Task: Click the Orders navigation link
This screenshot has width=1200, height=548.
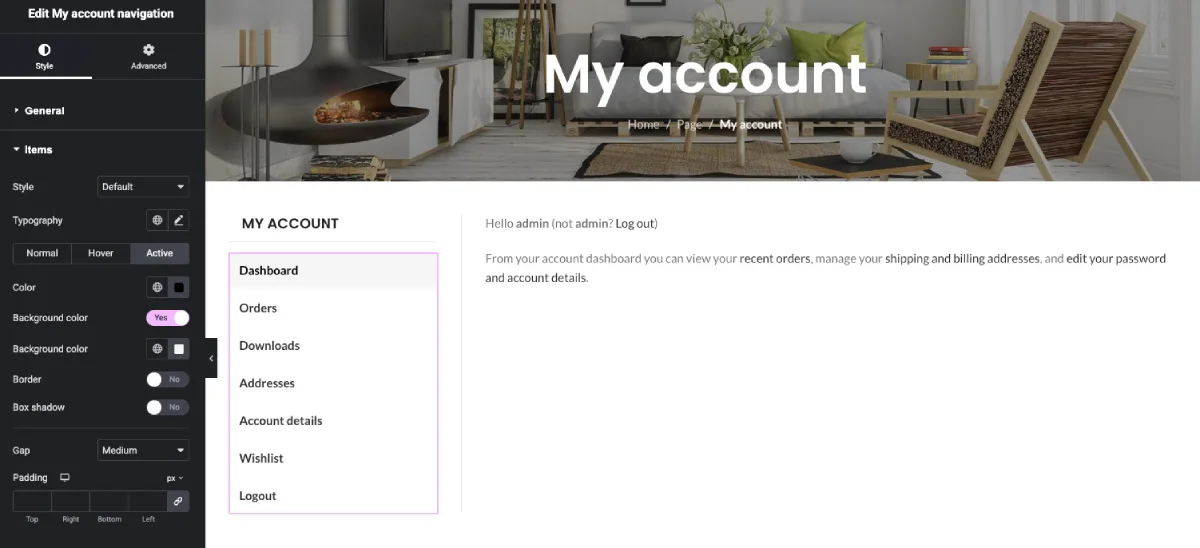Action: pyautogui.click(x=258, y=308)
